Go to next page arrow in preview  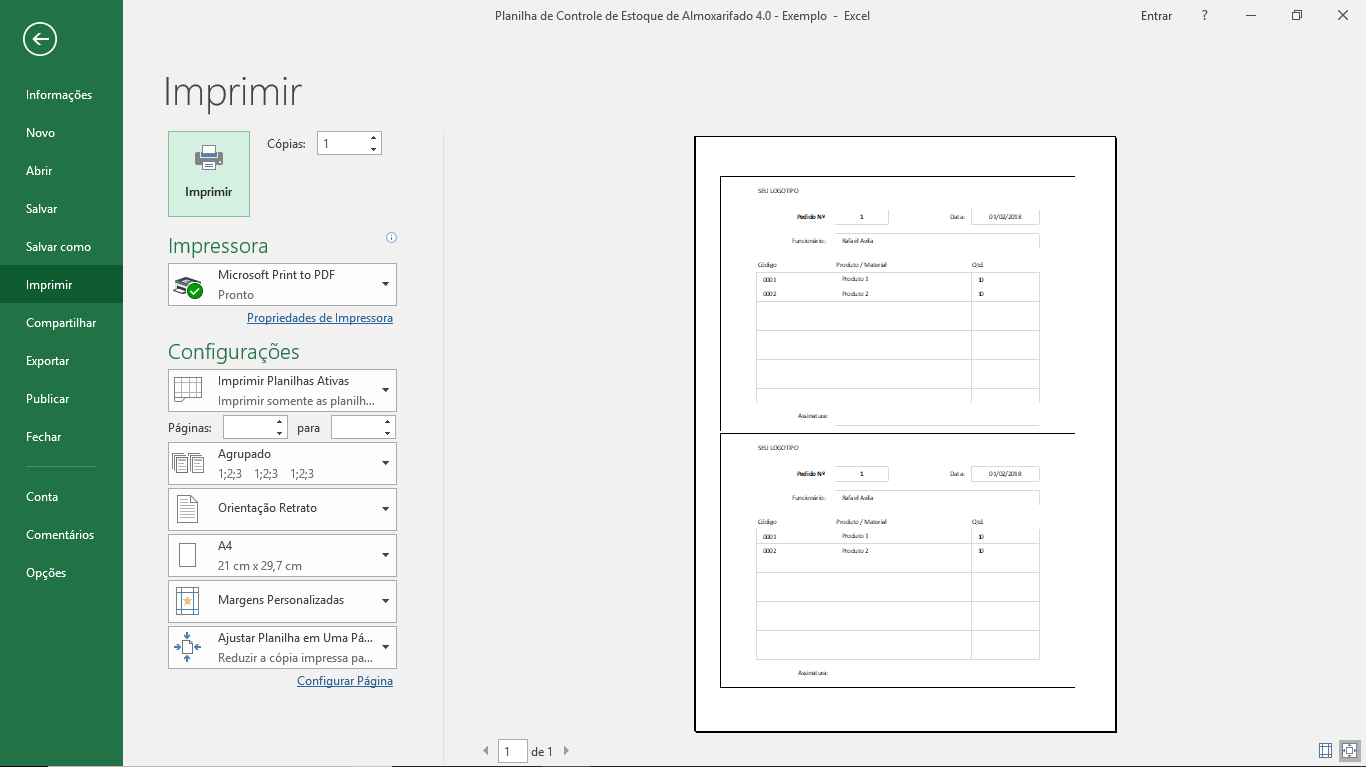pos(566,751)
